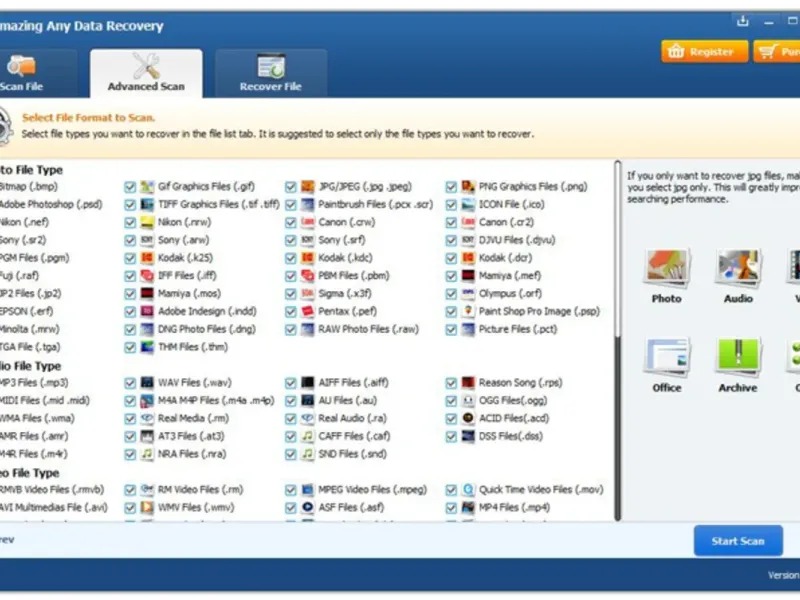Click the TIFF Graphics Files icon
Viewport: 800px width, 600px height.
coord(147,205)
